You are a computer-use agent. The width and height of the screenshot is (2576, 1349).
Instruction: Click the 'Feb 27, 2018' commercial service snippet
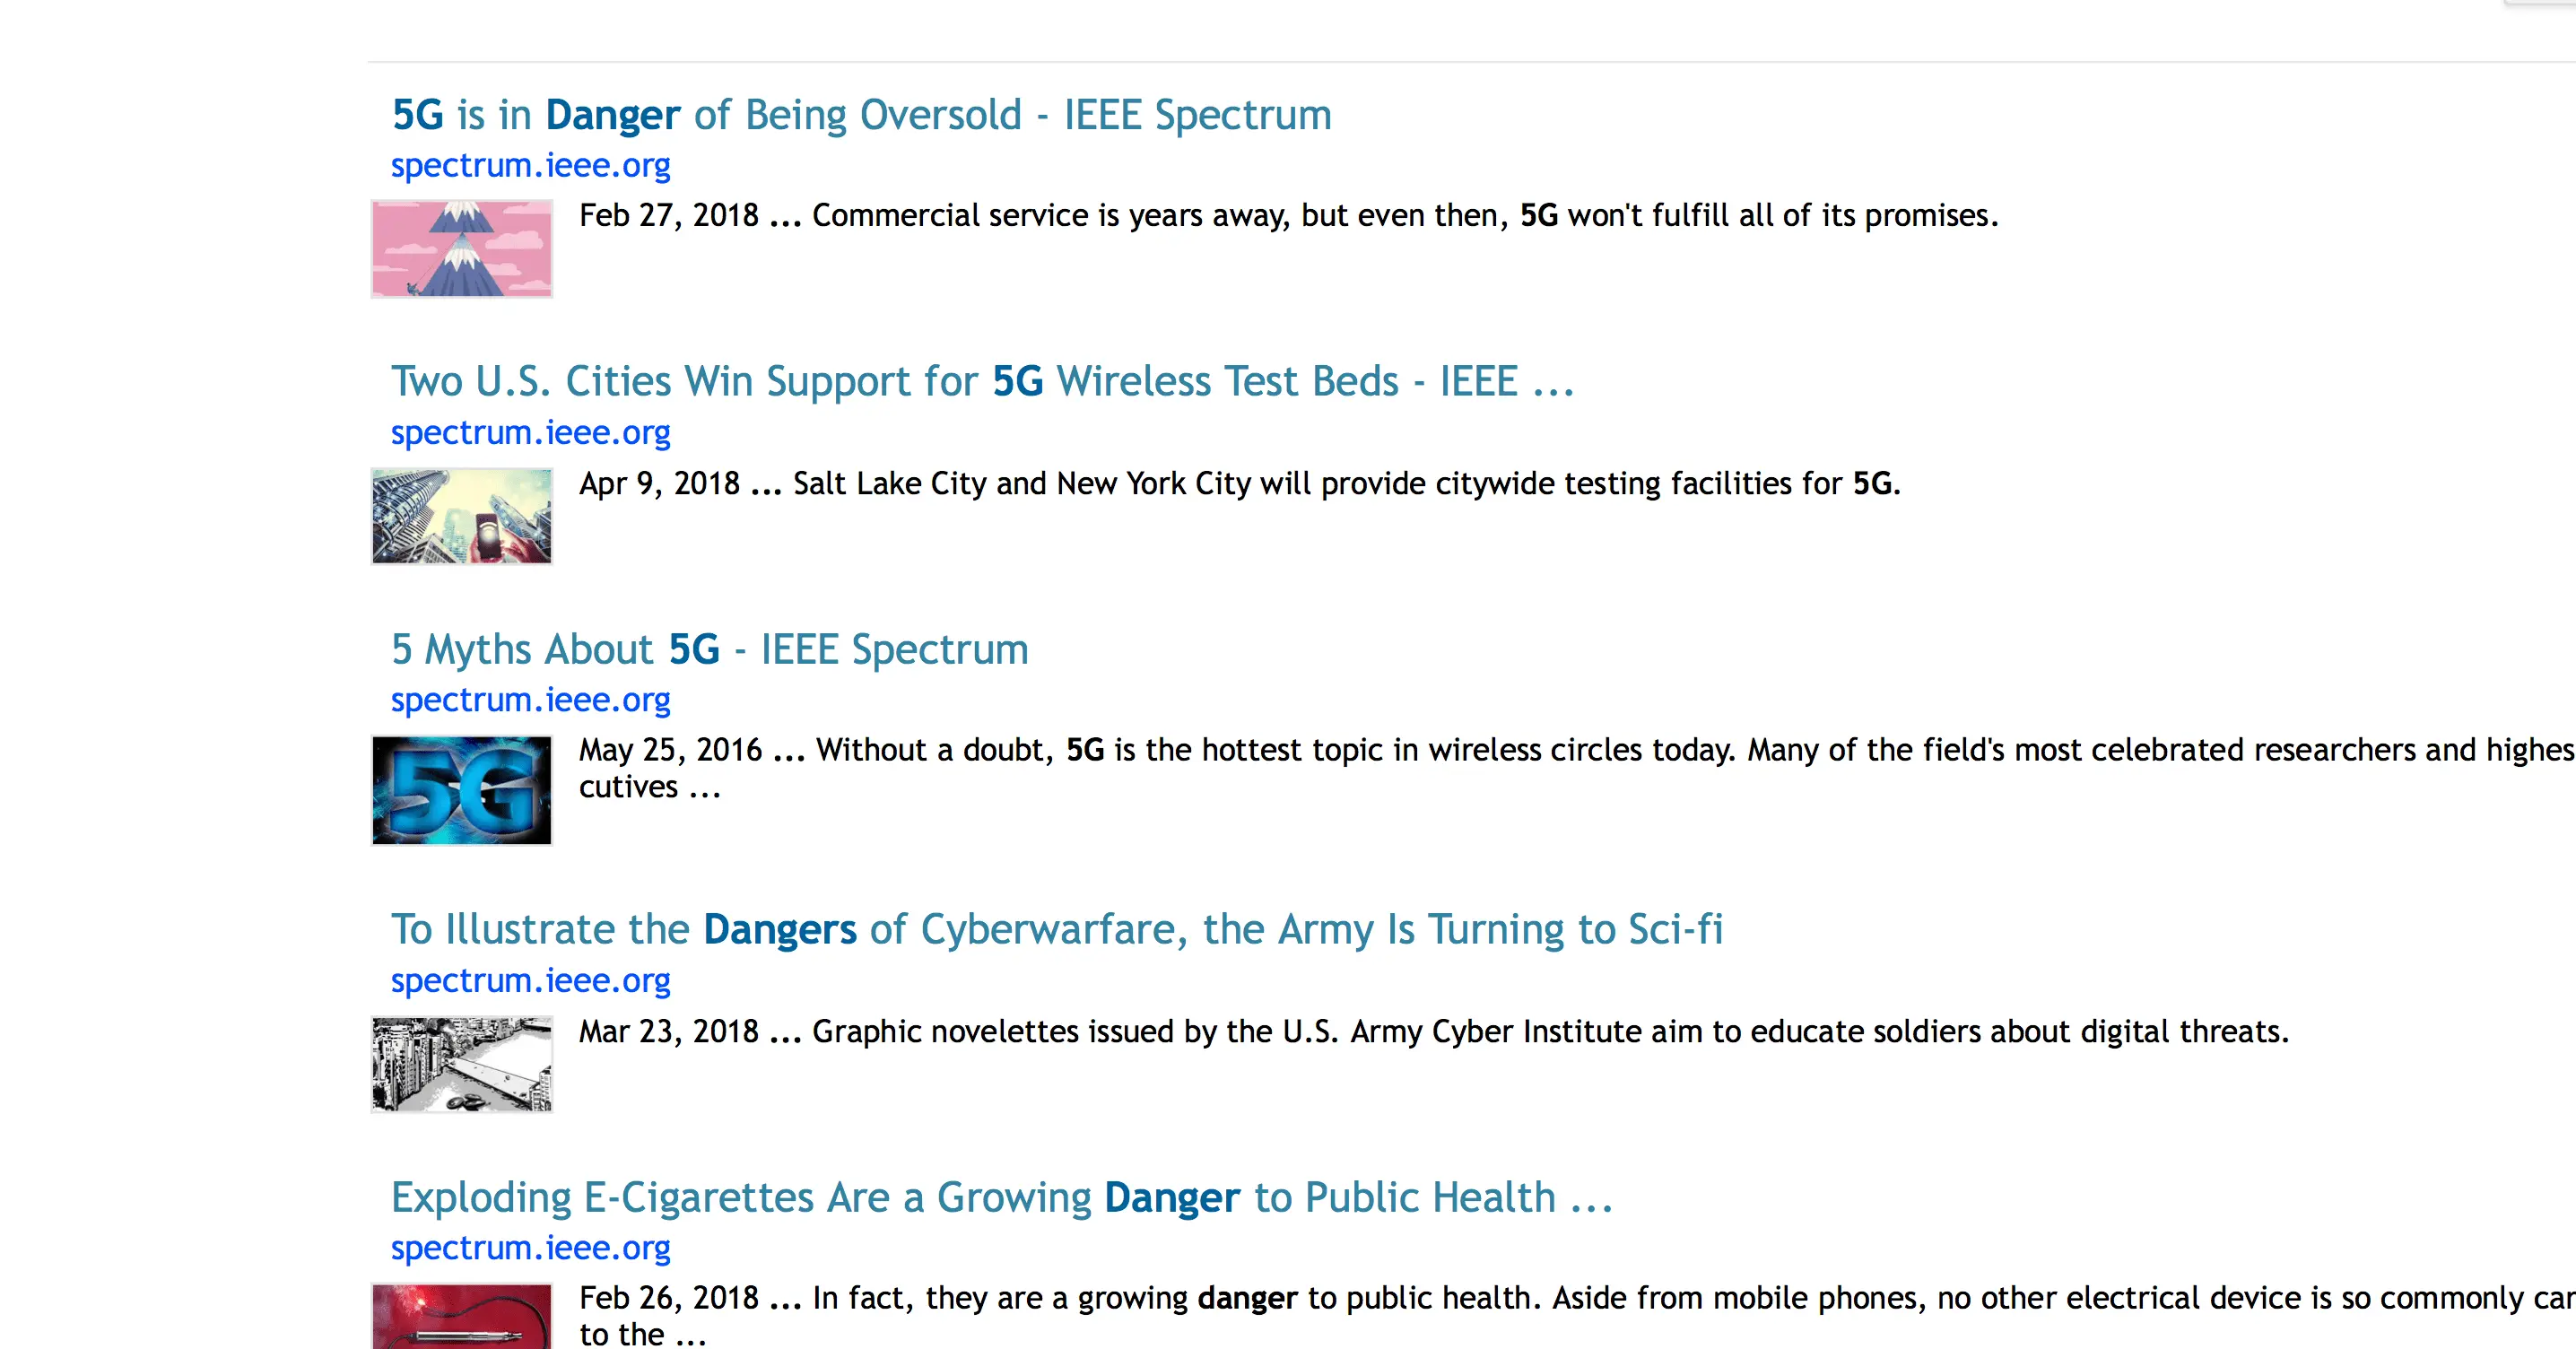(x=1288, y=215)
